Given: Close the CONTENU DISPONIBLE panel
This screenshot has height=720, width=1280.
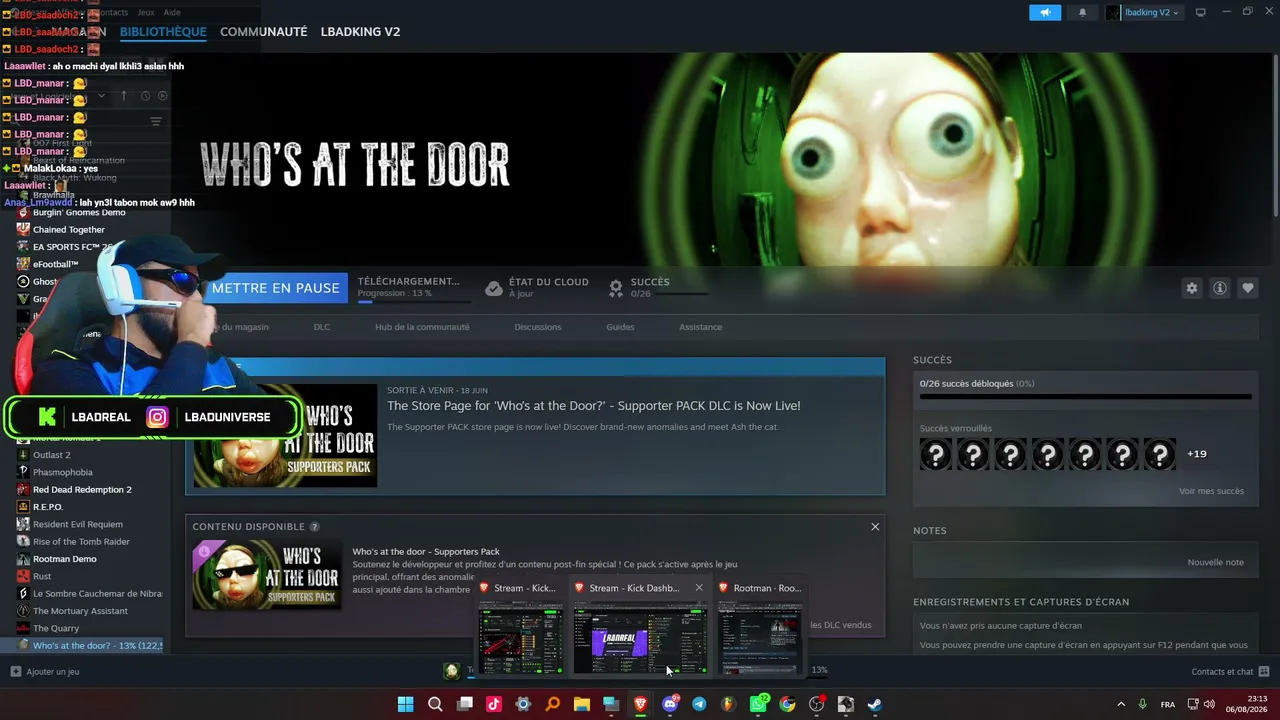Looking at the screenshot, I should 875,527.
